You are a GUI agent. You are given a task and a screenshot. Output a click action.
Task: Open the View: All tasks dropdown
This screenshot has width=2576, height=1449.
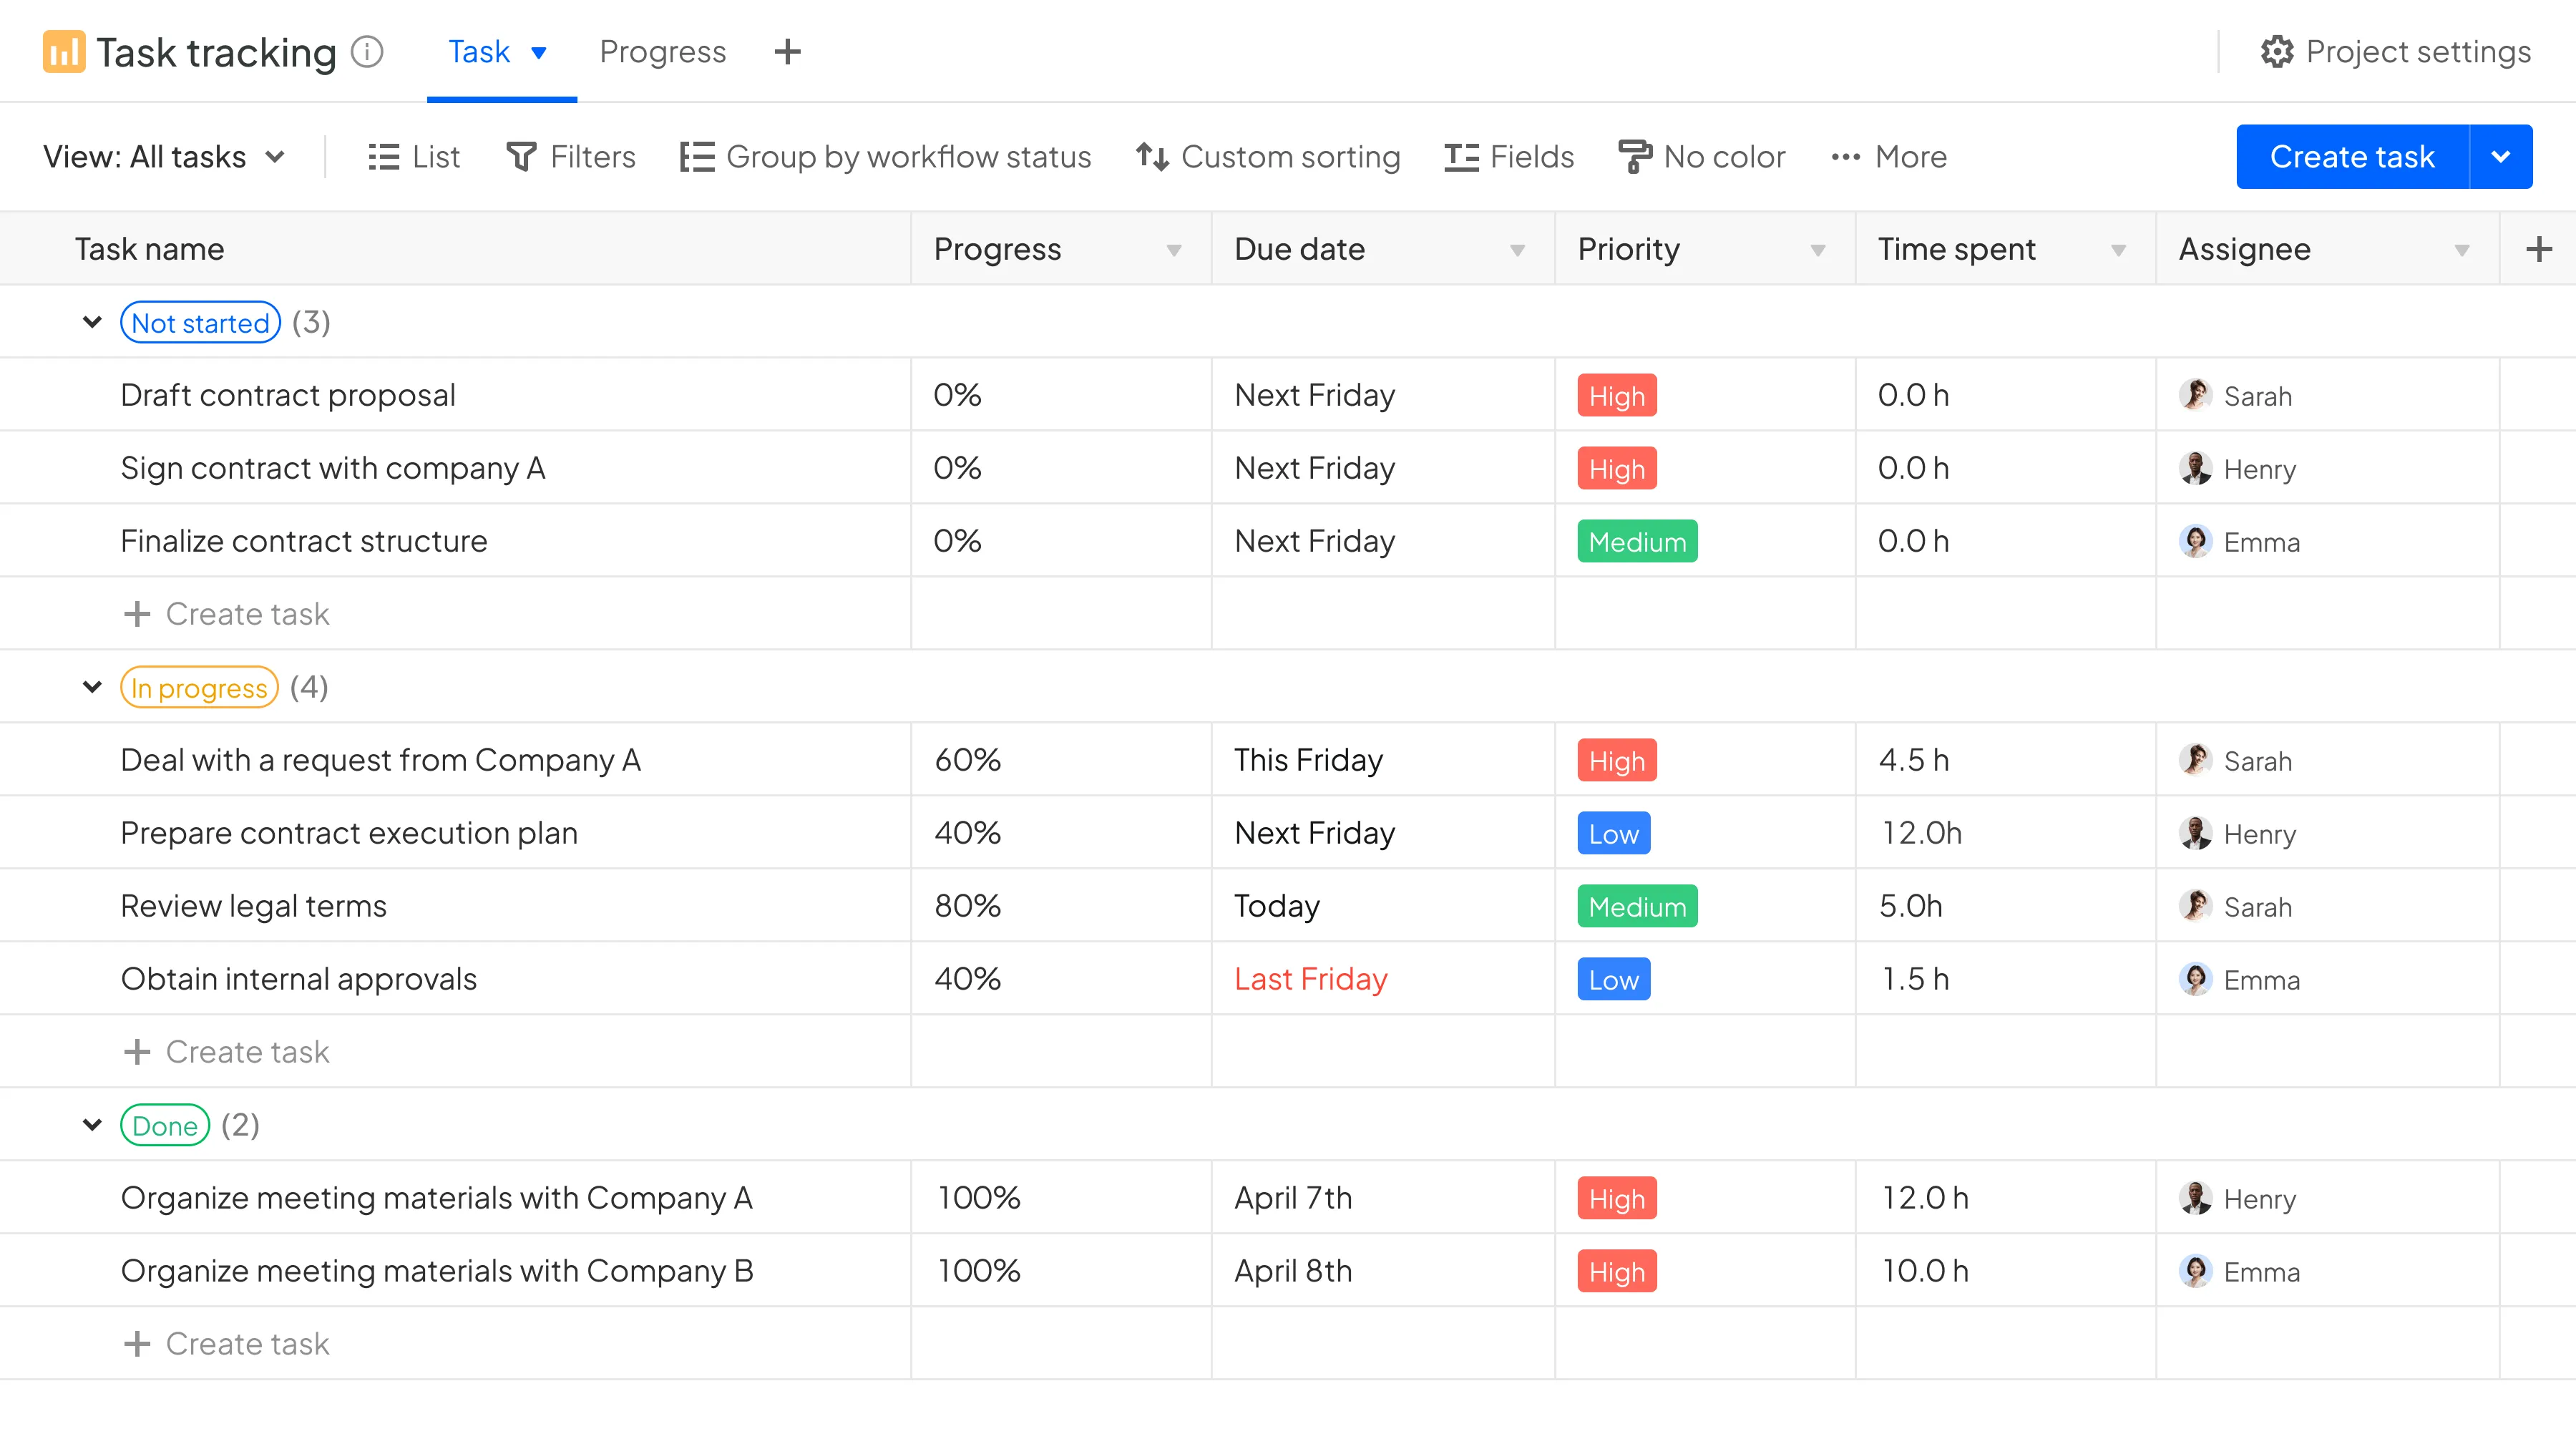point(164,157)
